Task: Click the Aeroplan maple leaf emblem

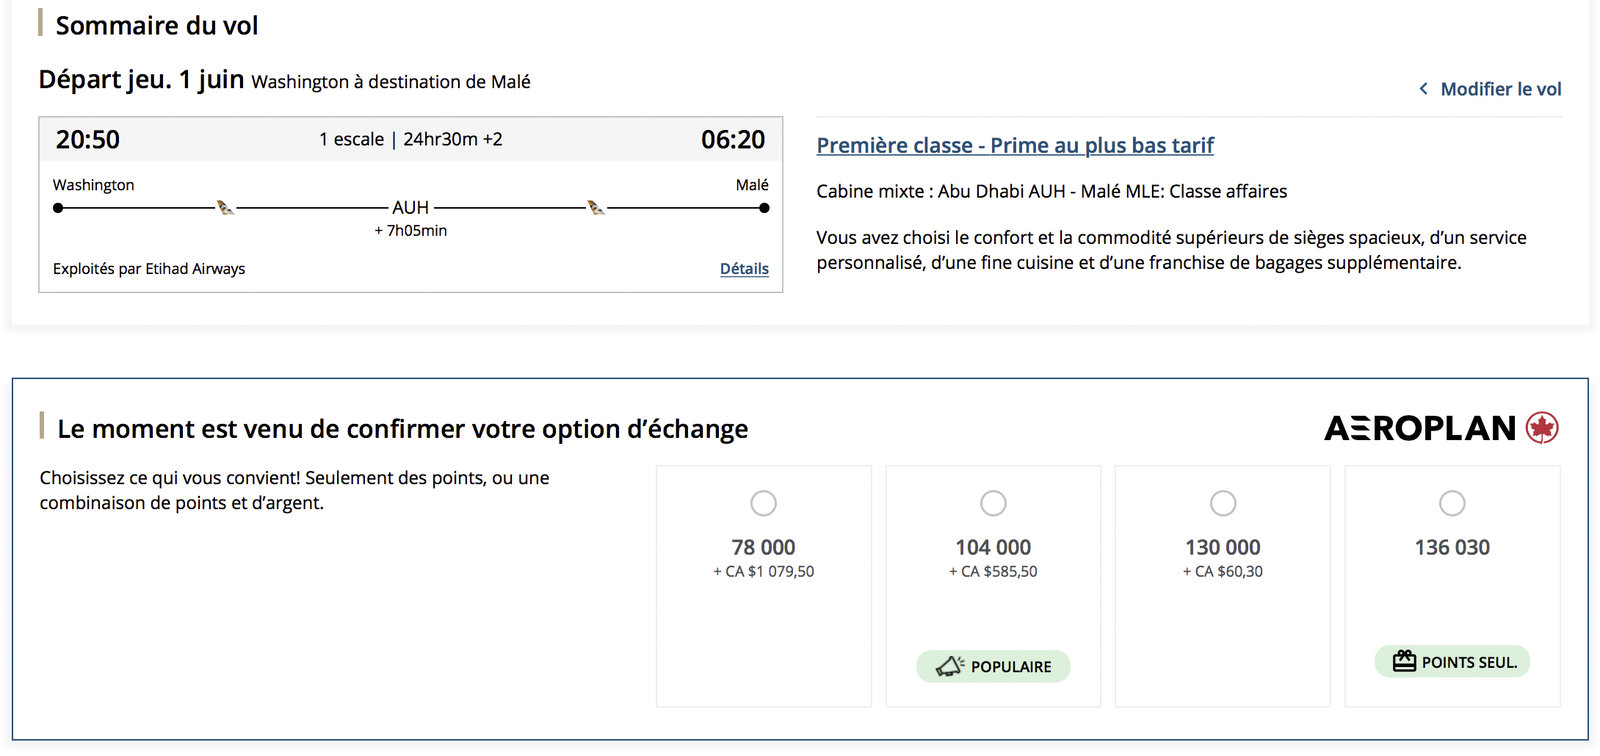Action: tap(1542, 428)
